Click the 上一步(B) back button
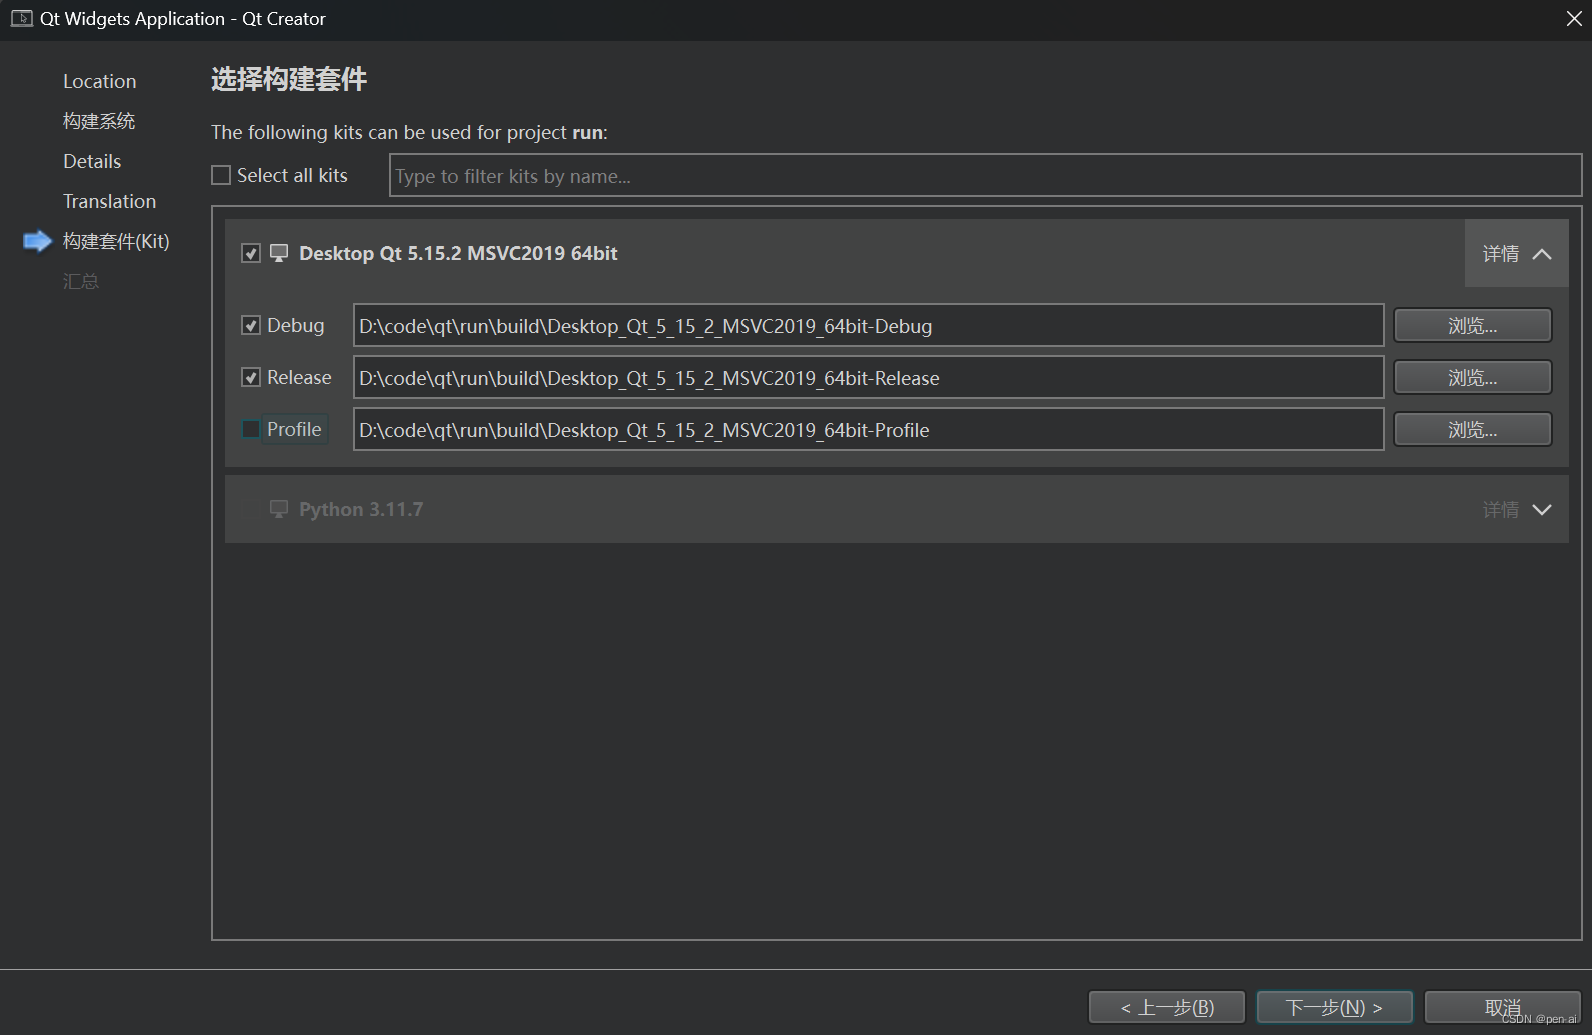Screen dimensions: 1592x1035 (x=1167, y=1007)
